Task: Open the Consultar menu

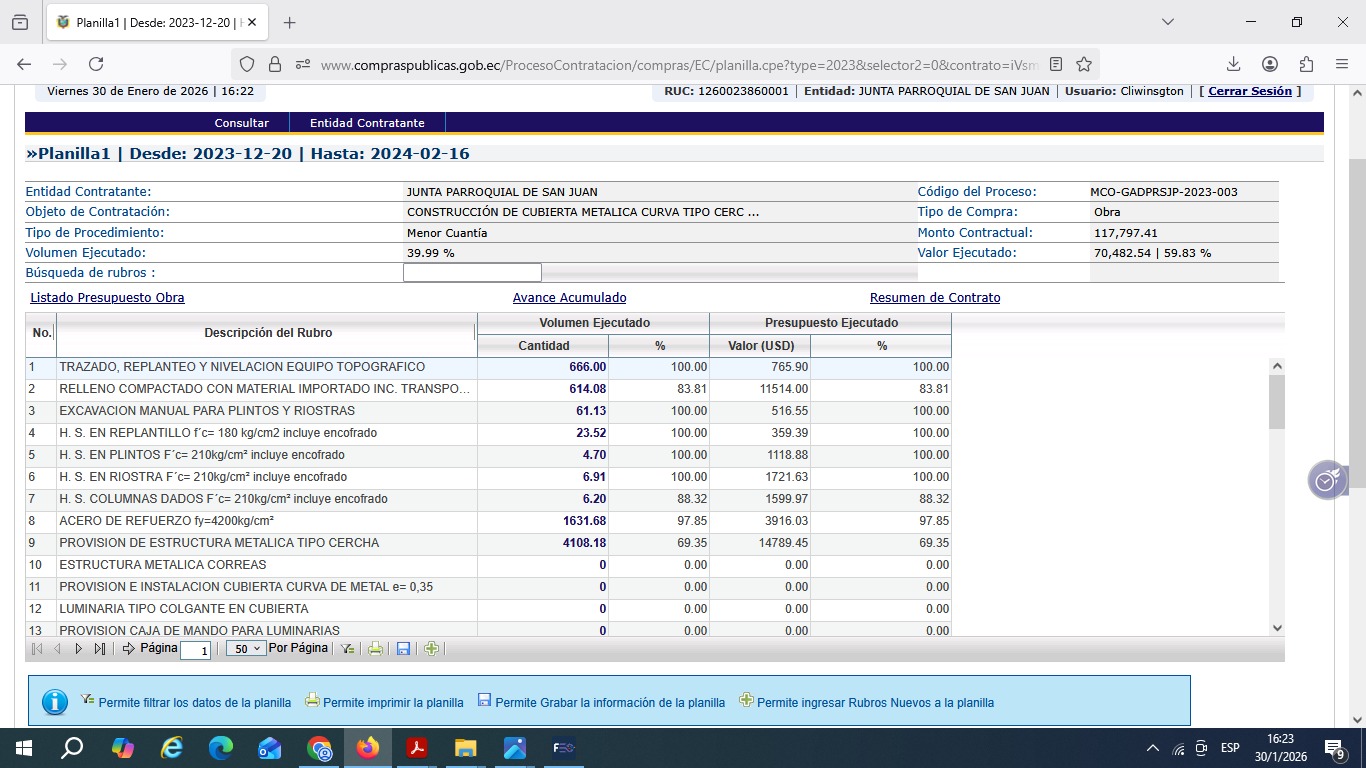Action: click(241, 123)
